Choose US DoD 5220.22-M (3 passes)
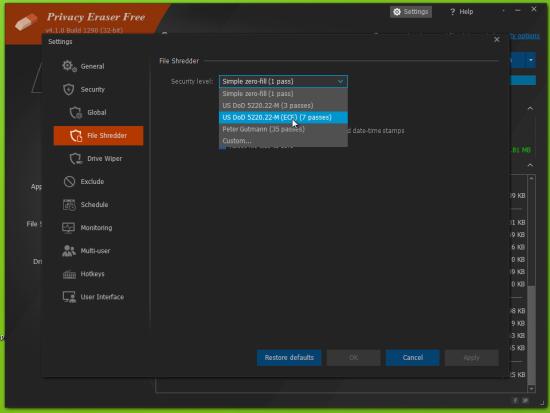Image resolution: width=550 pixels, height=413 pixels. point(283,106)
